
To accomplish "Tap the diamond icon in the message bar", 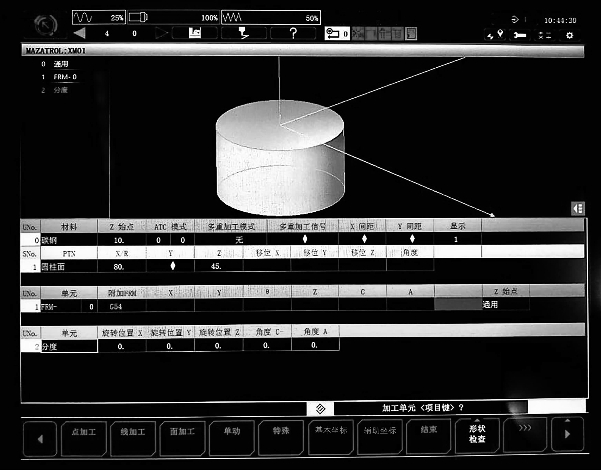I will click(320, 409).
